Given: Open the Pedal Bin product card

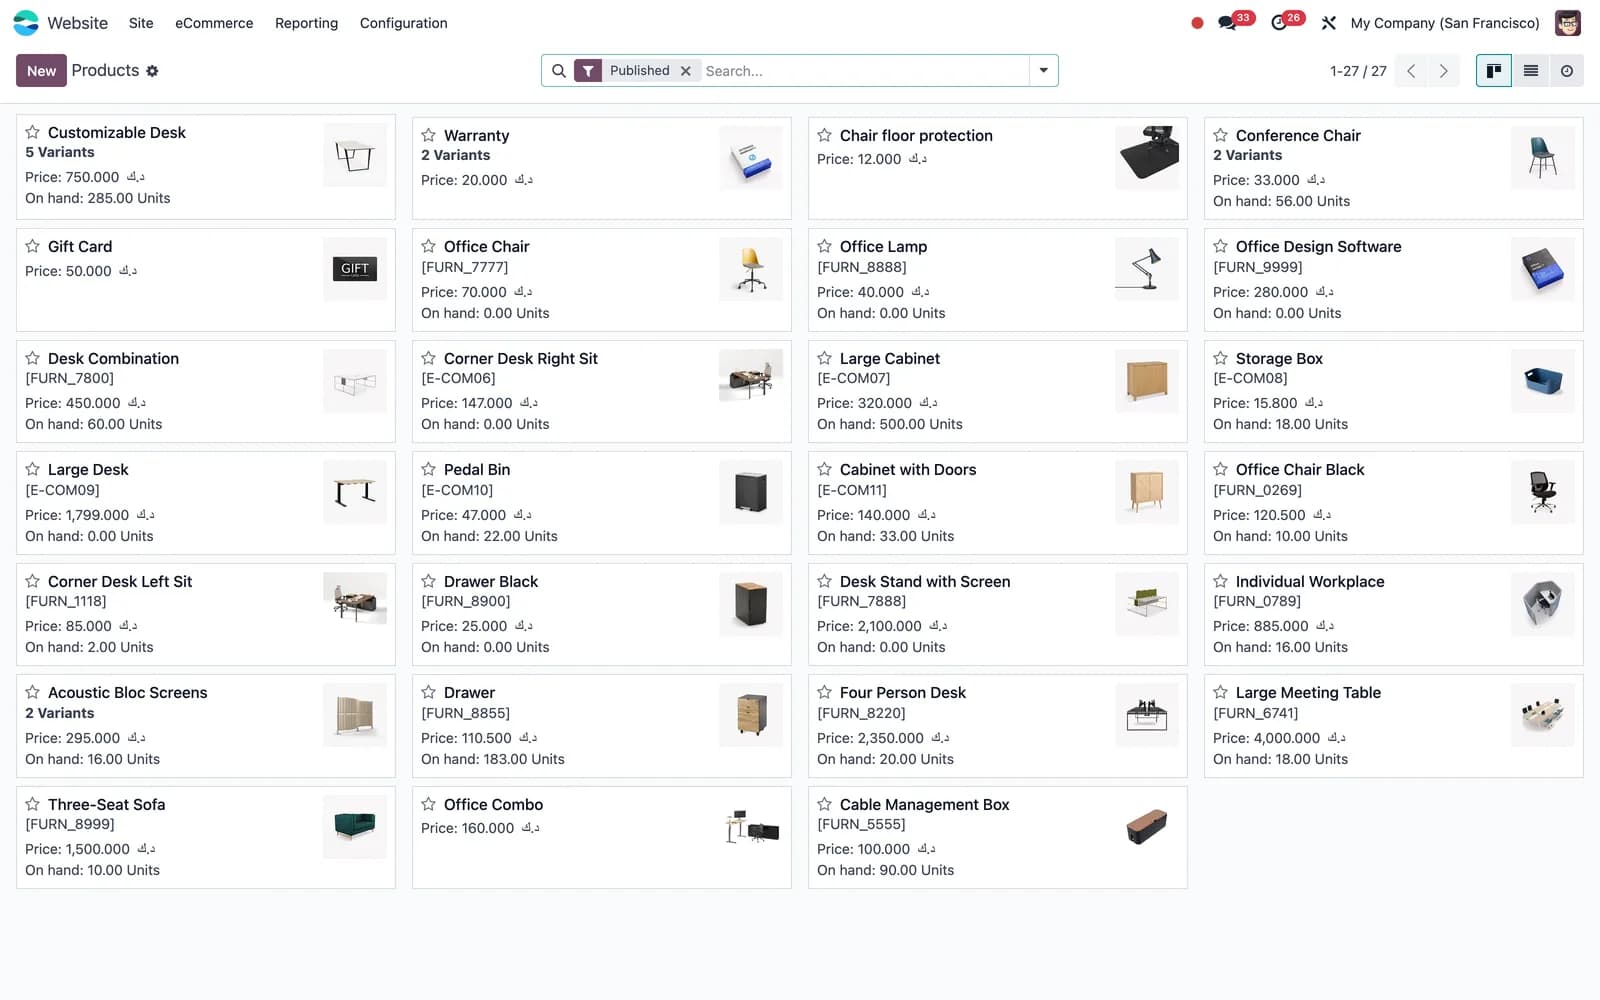Looking at the screenshot, I should pos(601,503).
